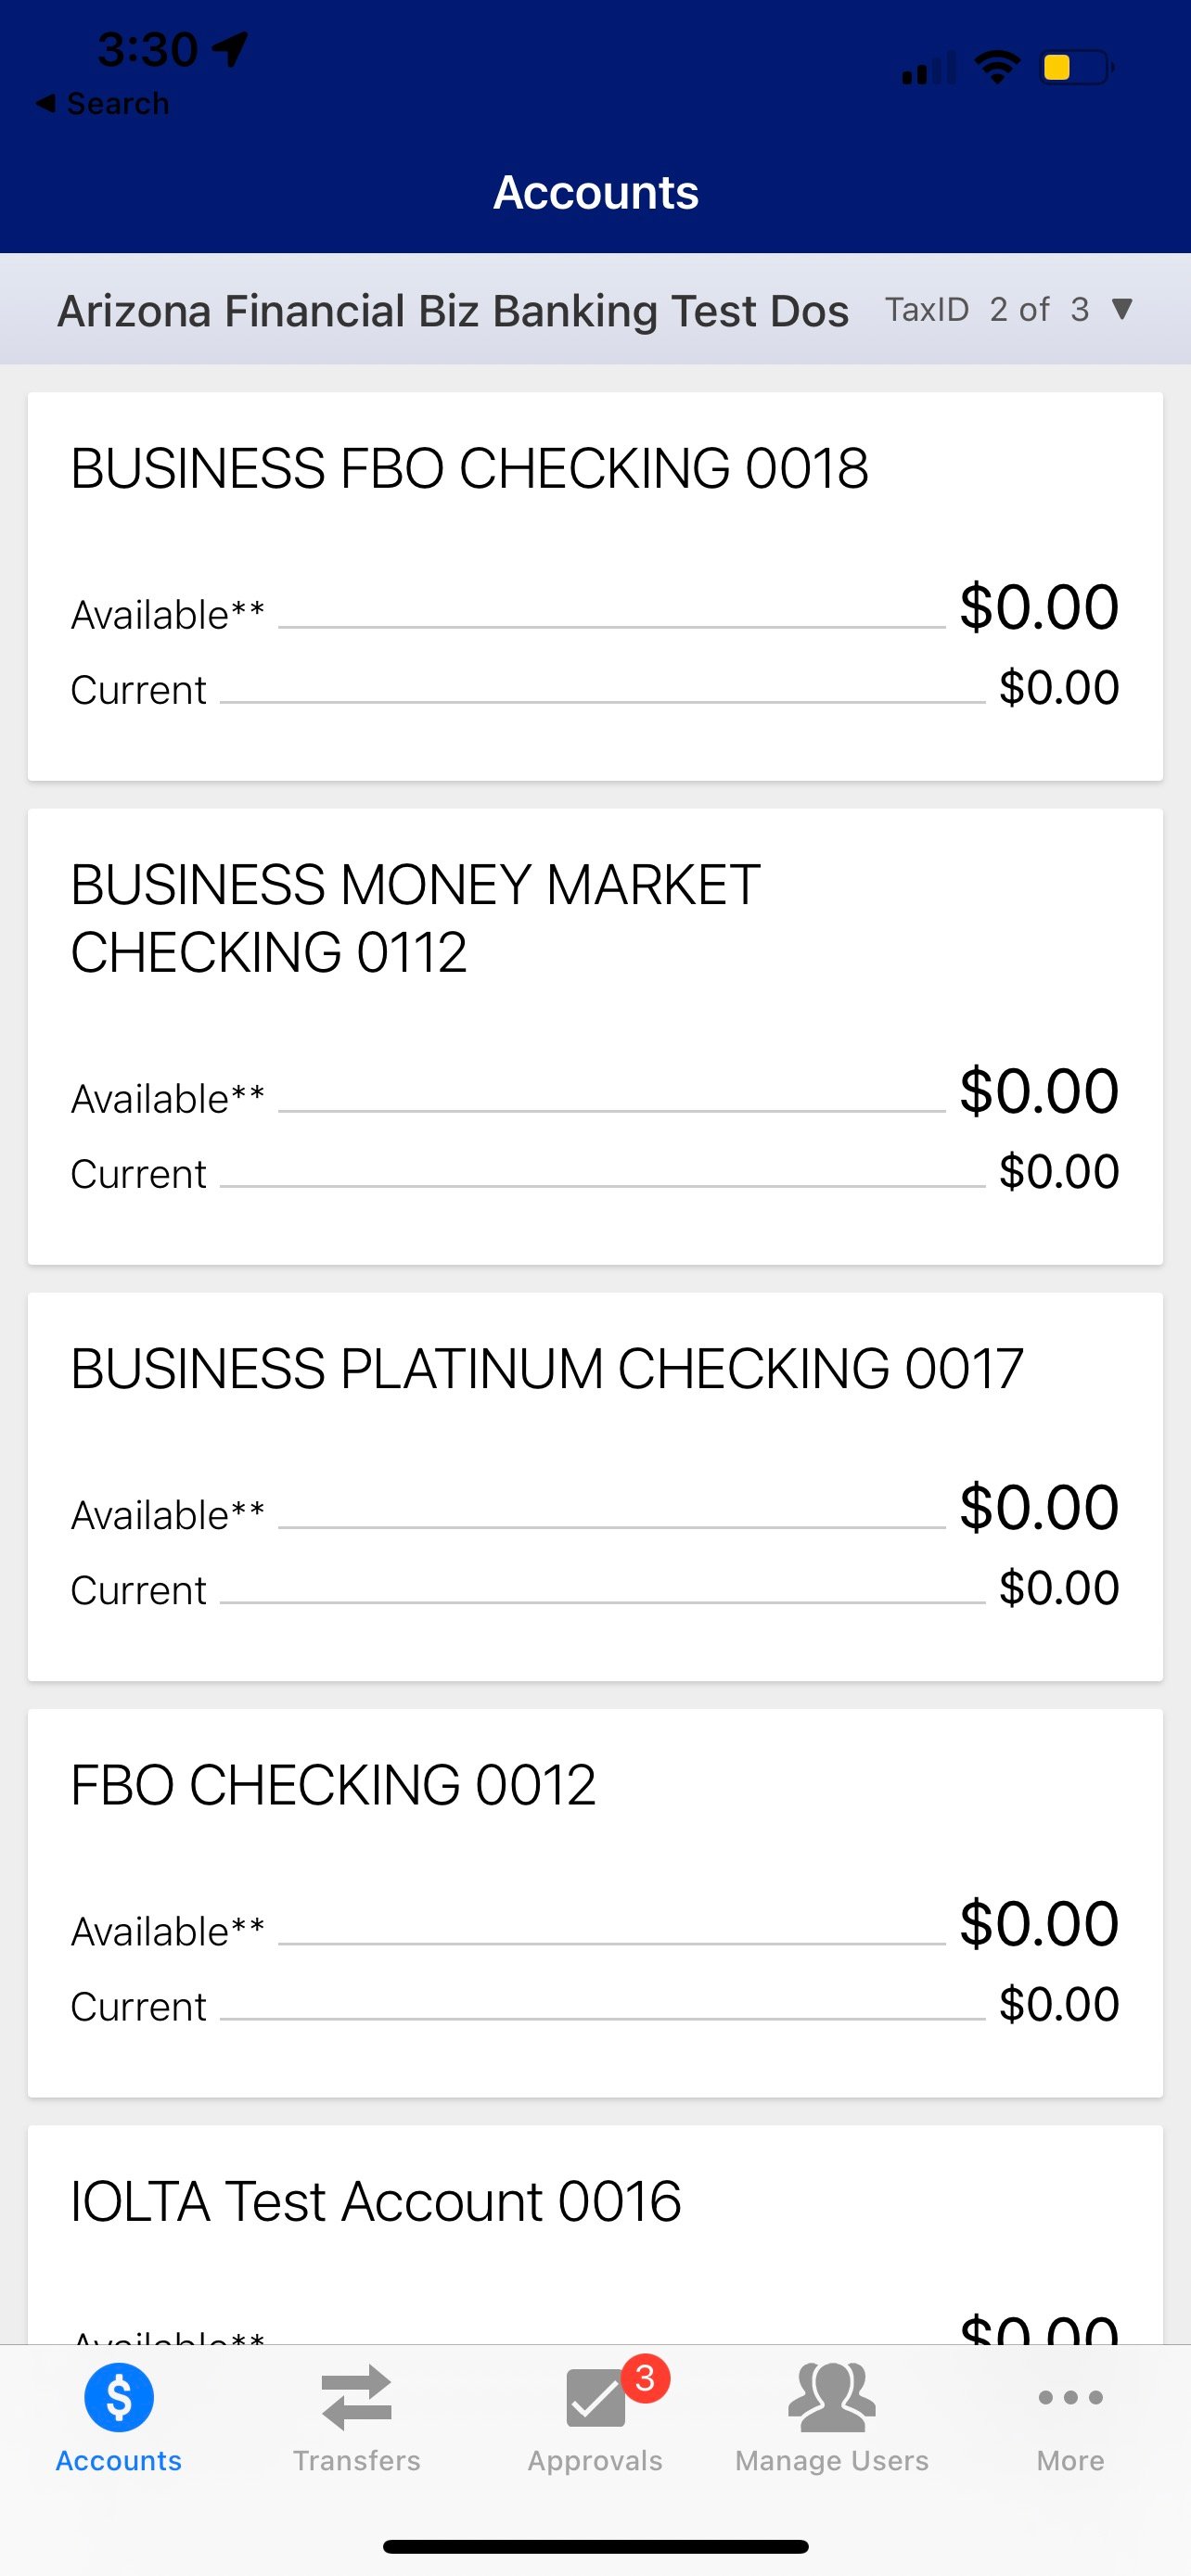
Task: Open the Approvals checkmark icon
Action: [x=594, y=2399]
